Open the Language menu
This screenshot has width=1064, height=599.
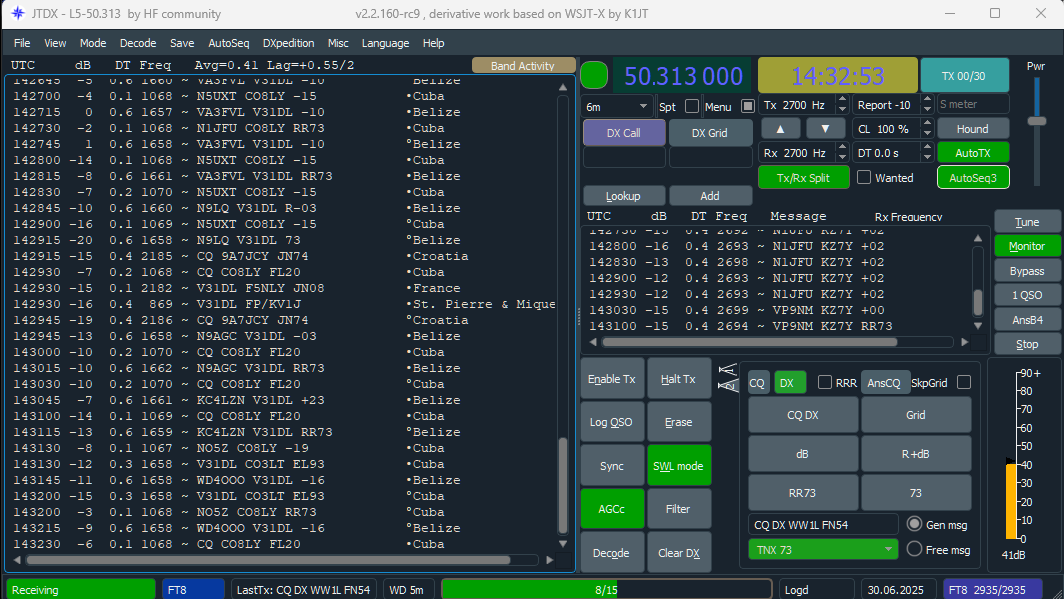385,43
